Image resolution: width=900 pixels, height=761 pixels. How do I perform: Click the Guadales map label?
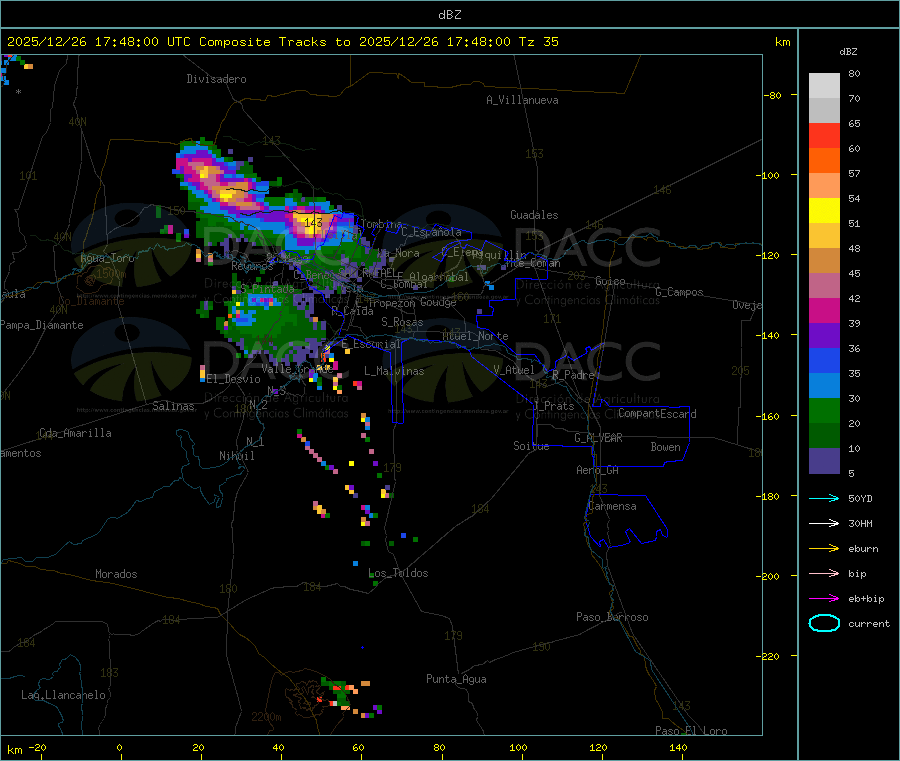[534, 215]
